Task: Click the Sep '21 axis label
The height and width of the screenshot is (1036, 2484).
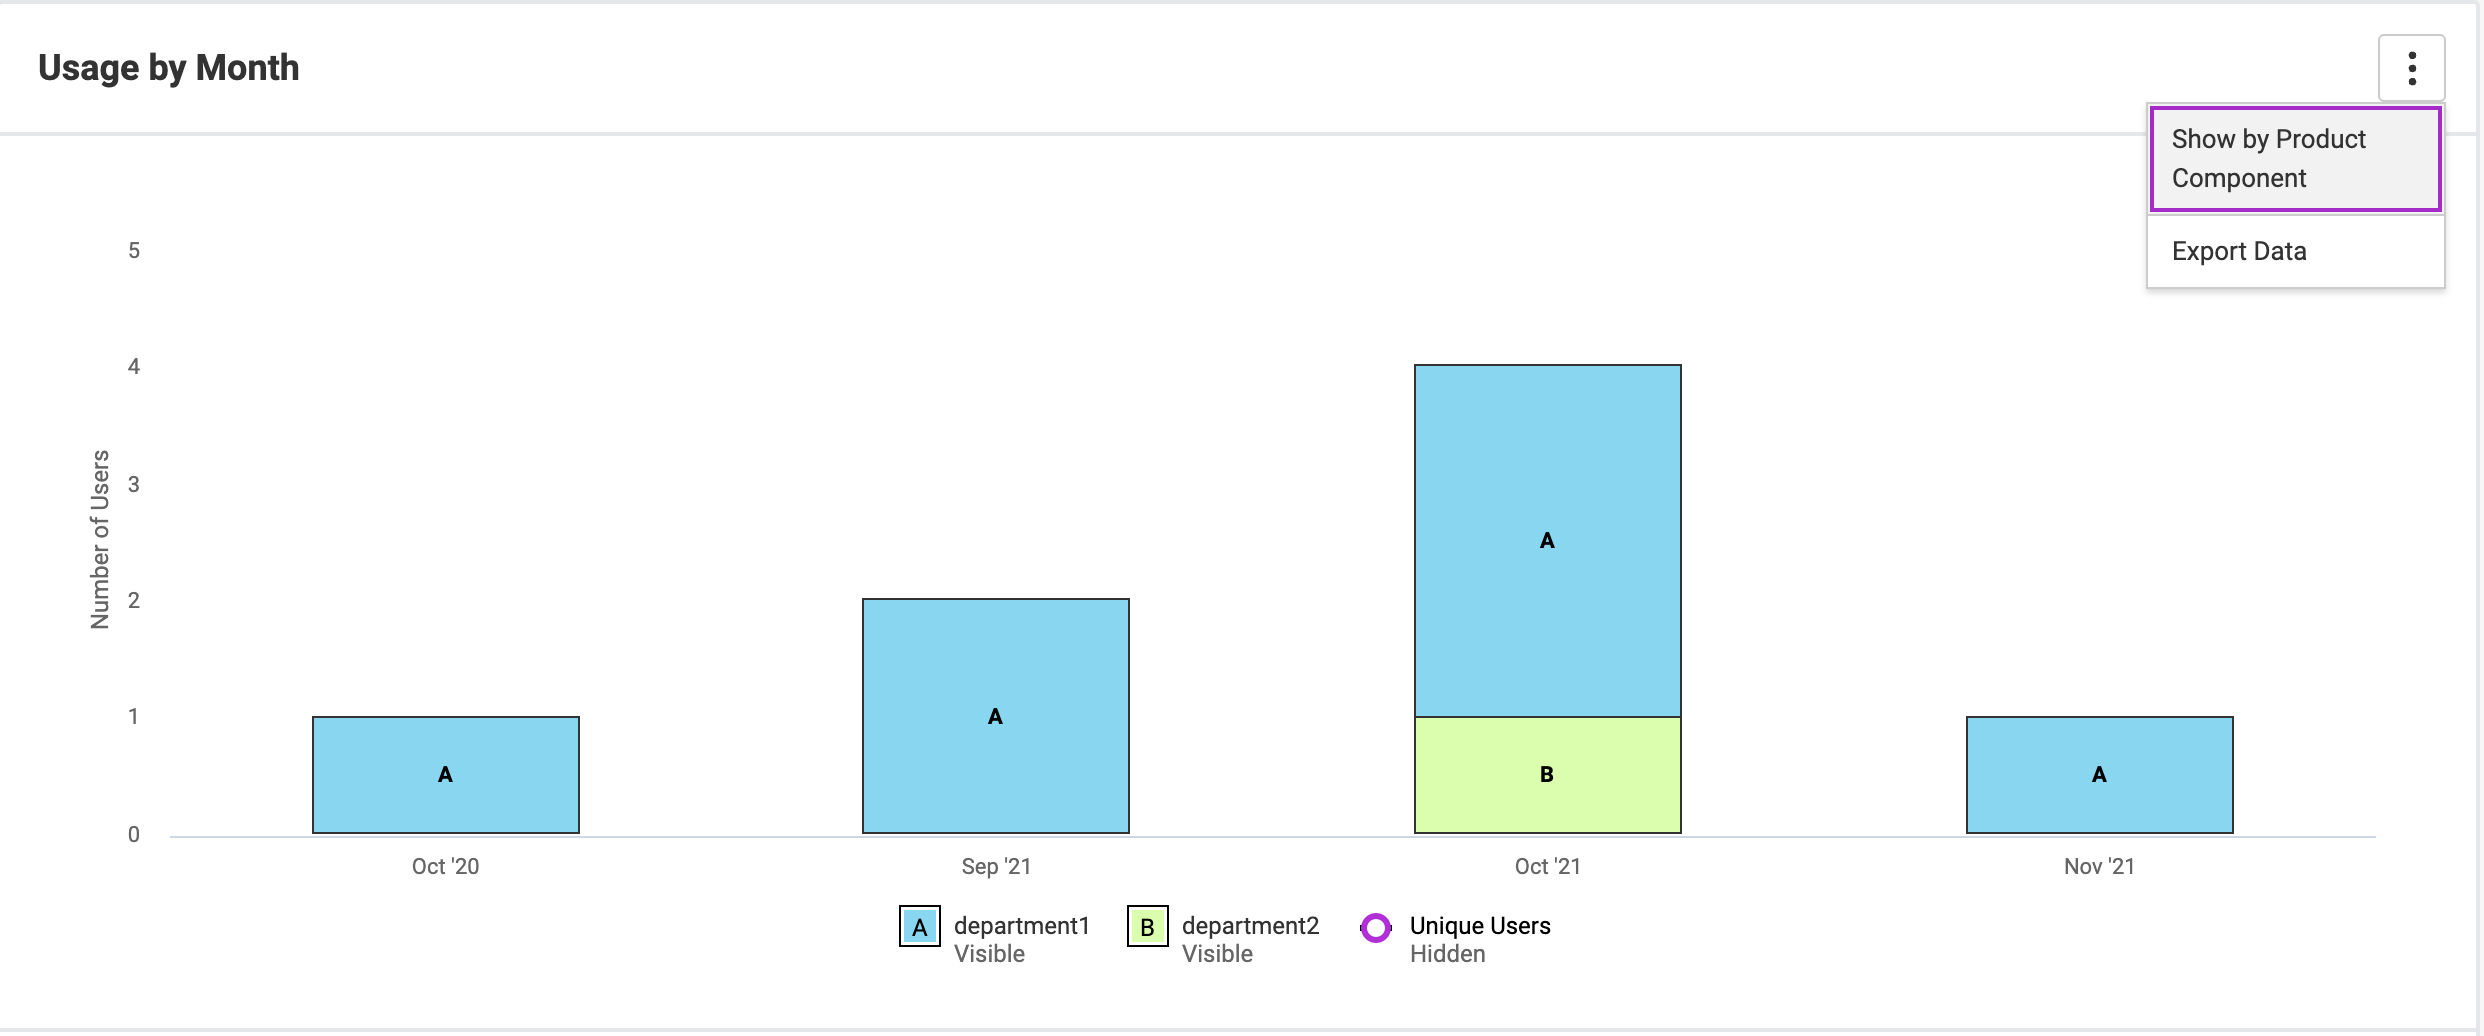Action: (x=996, y=867)
